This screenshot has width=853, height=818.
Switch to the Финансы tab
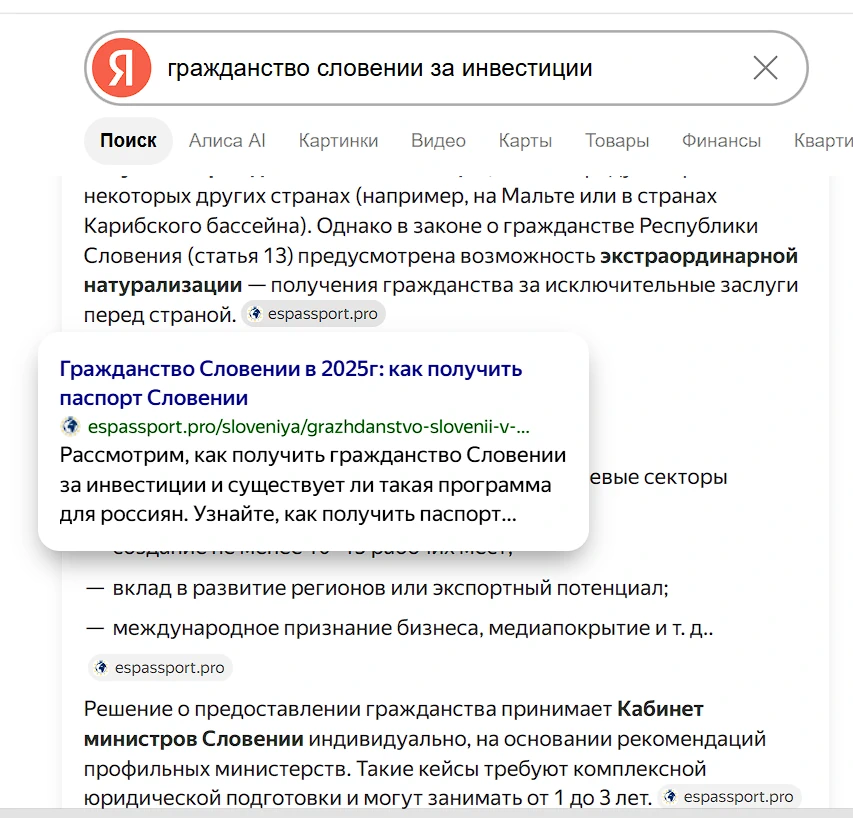(721, 141)
